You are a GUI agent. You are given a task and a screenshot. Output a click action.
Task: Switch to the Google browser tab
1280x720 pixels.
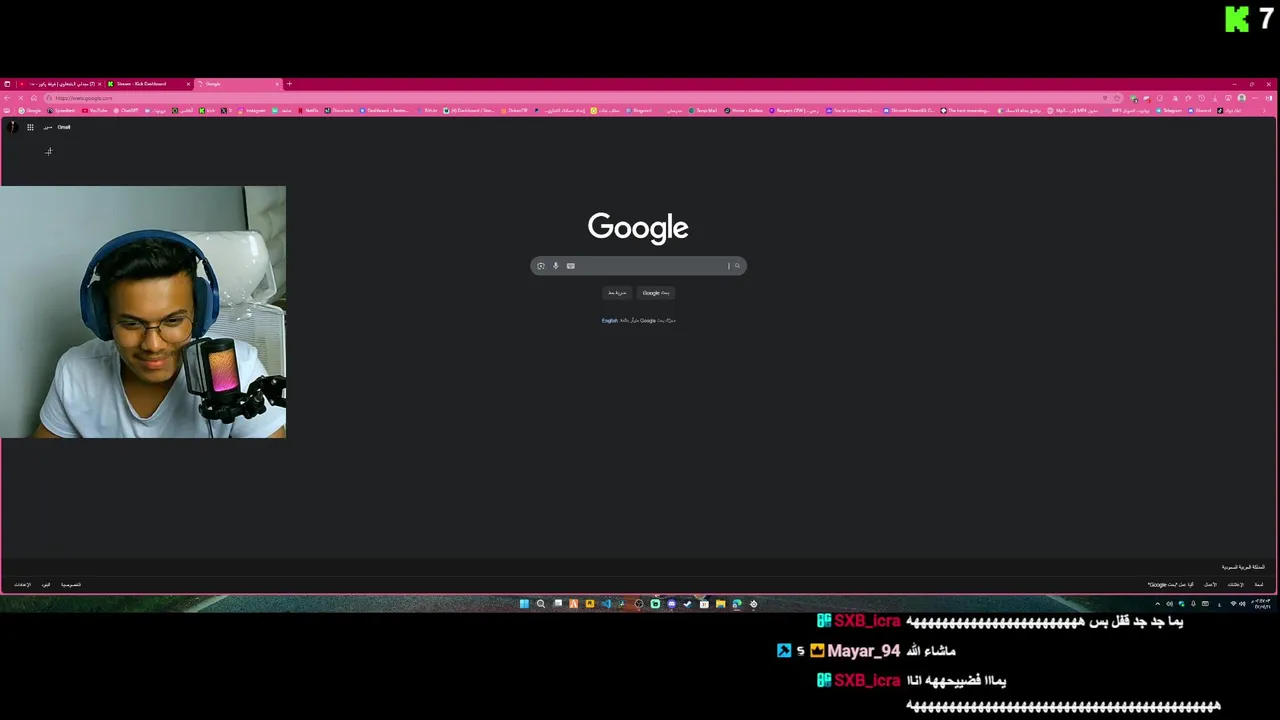(x=238, y=84)
